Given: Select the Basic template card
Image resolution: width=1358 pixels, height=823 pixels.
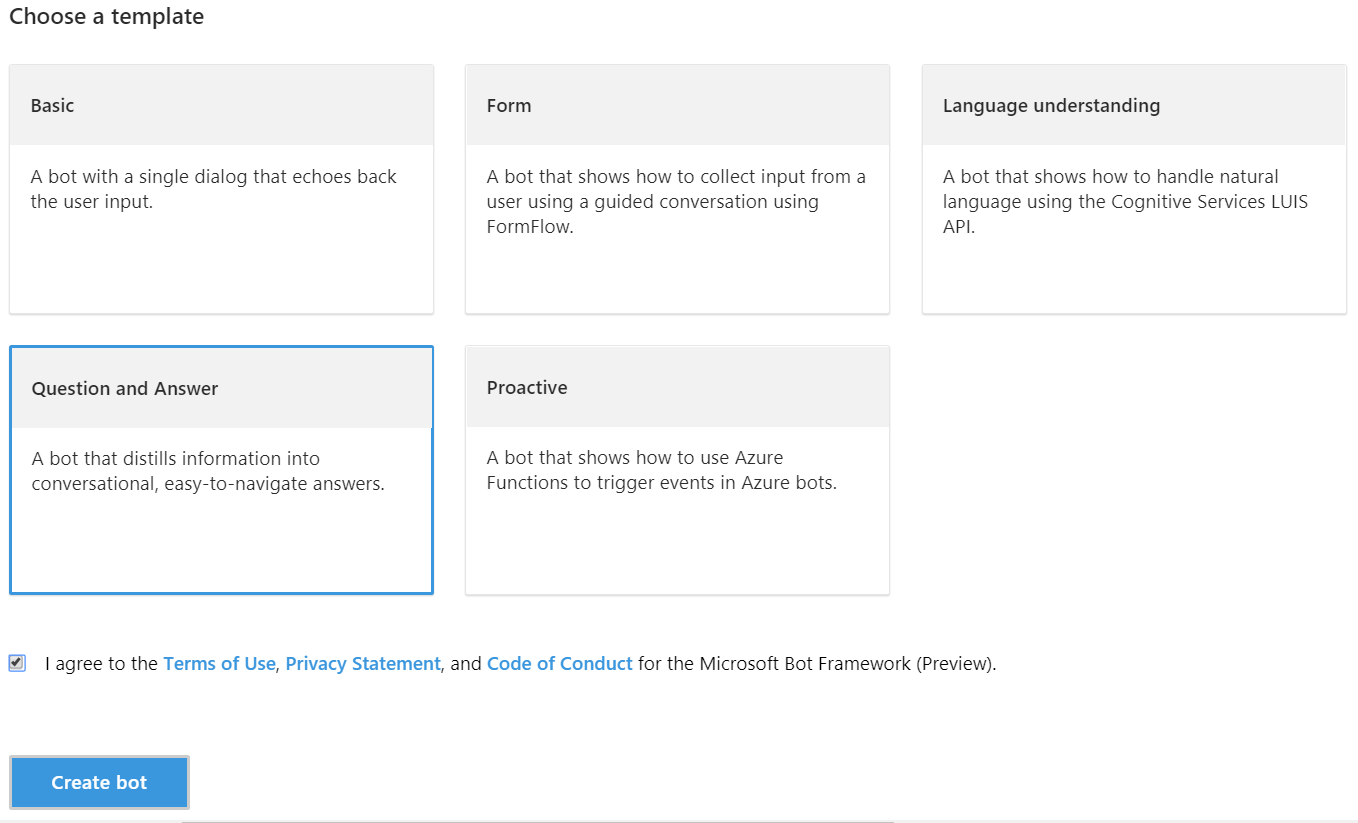Looking at the screenshot, I should (221, 189).
